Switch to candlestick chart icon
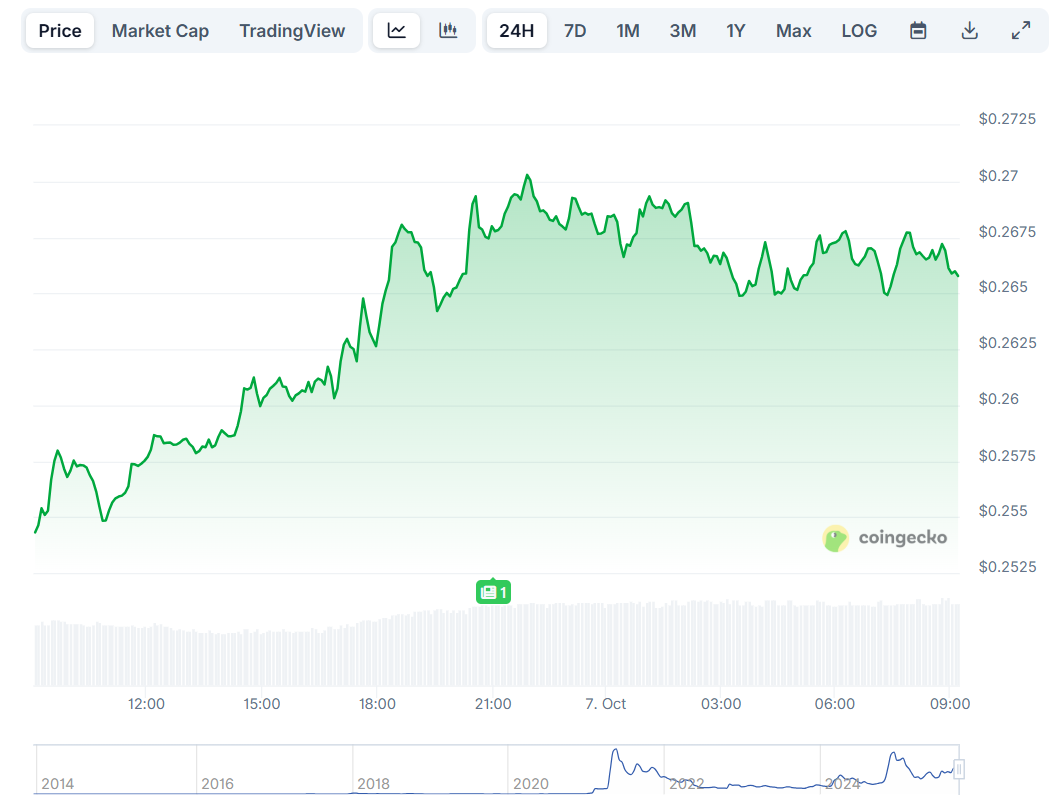 coord(448,31)
